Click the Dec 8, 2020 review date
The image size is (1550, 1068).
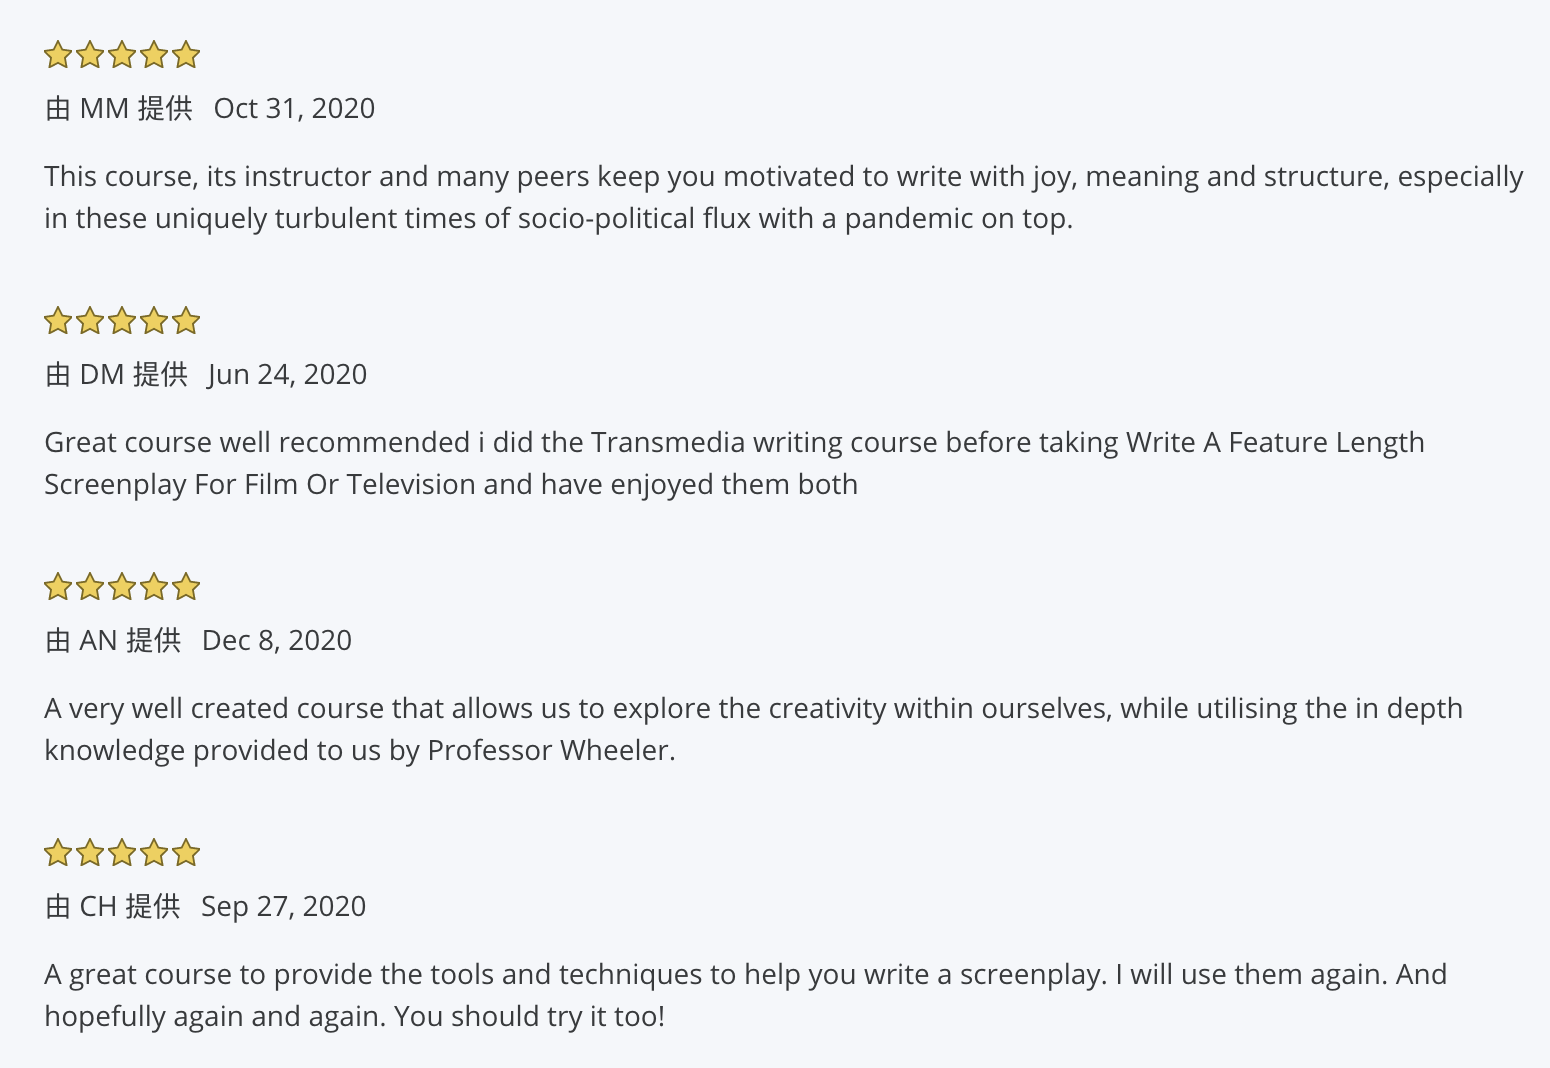(277, 640)
